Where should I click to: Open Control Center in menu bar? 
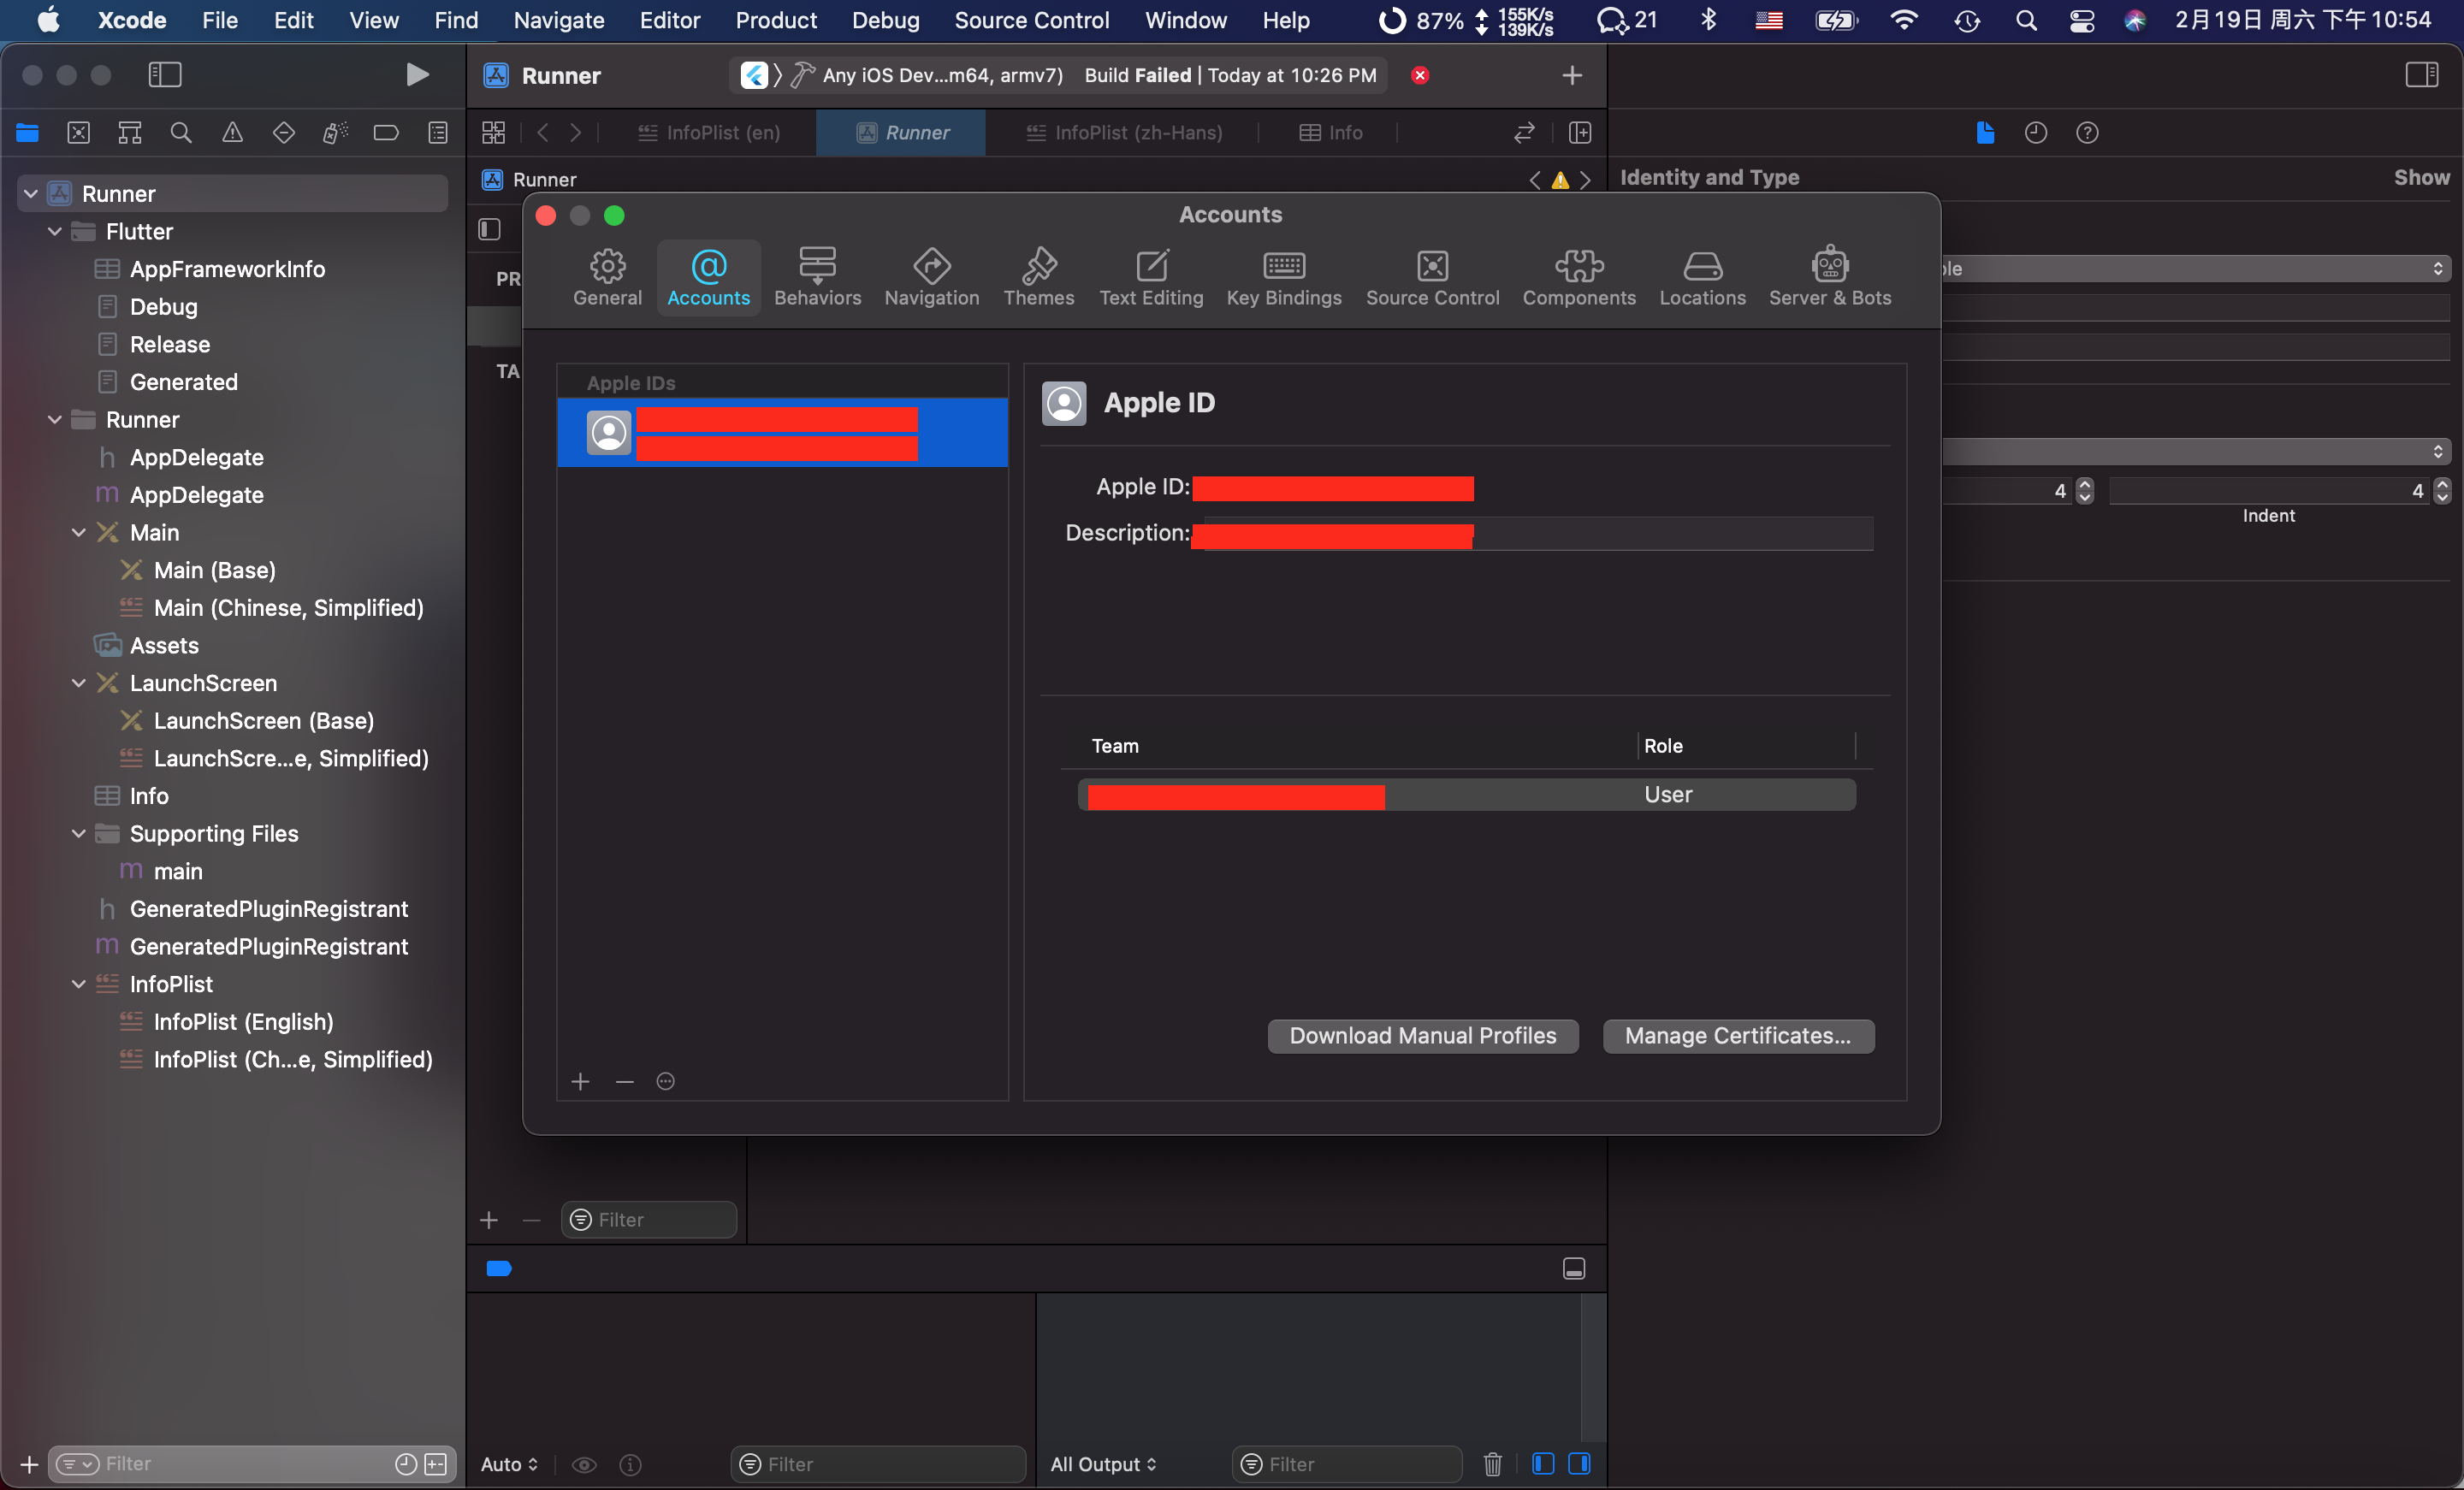[2081, 20]
